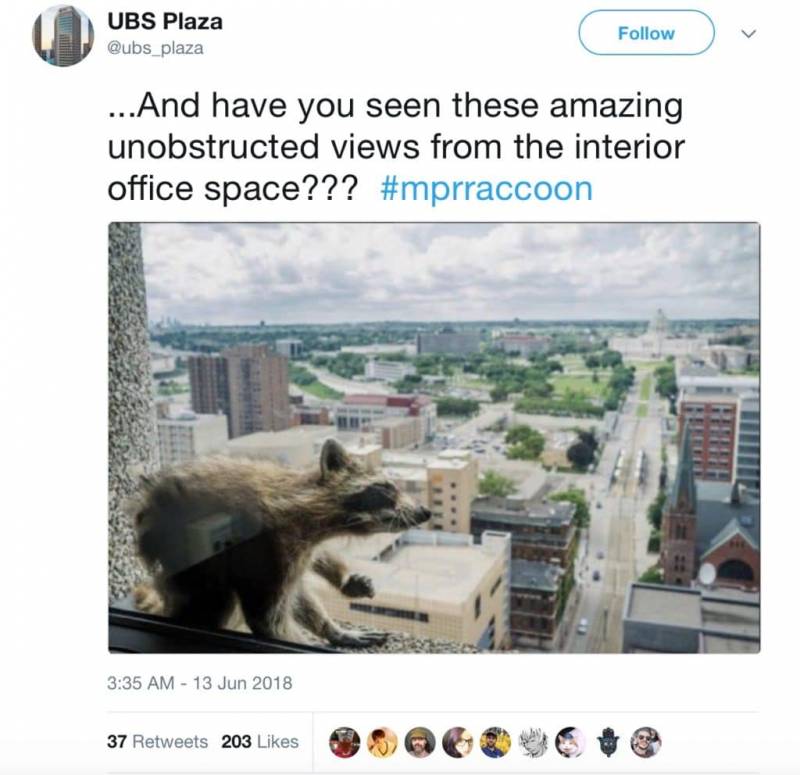Click the tweet text about unobstructed views
The image size is (800, 775).
396,146
